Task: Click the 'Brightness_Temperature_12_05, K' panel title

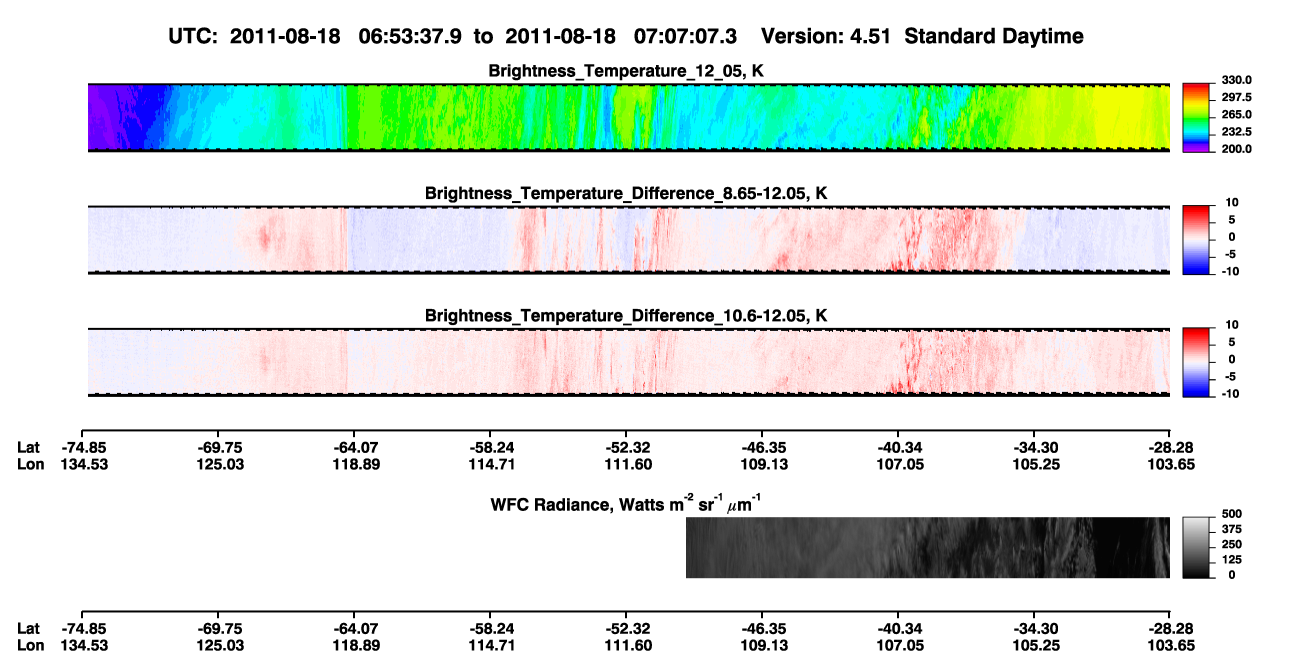Action: (x=626, y=71)
